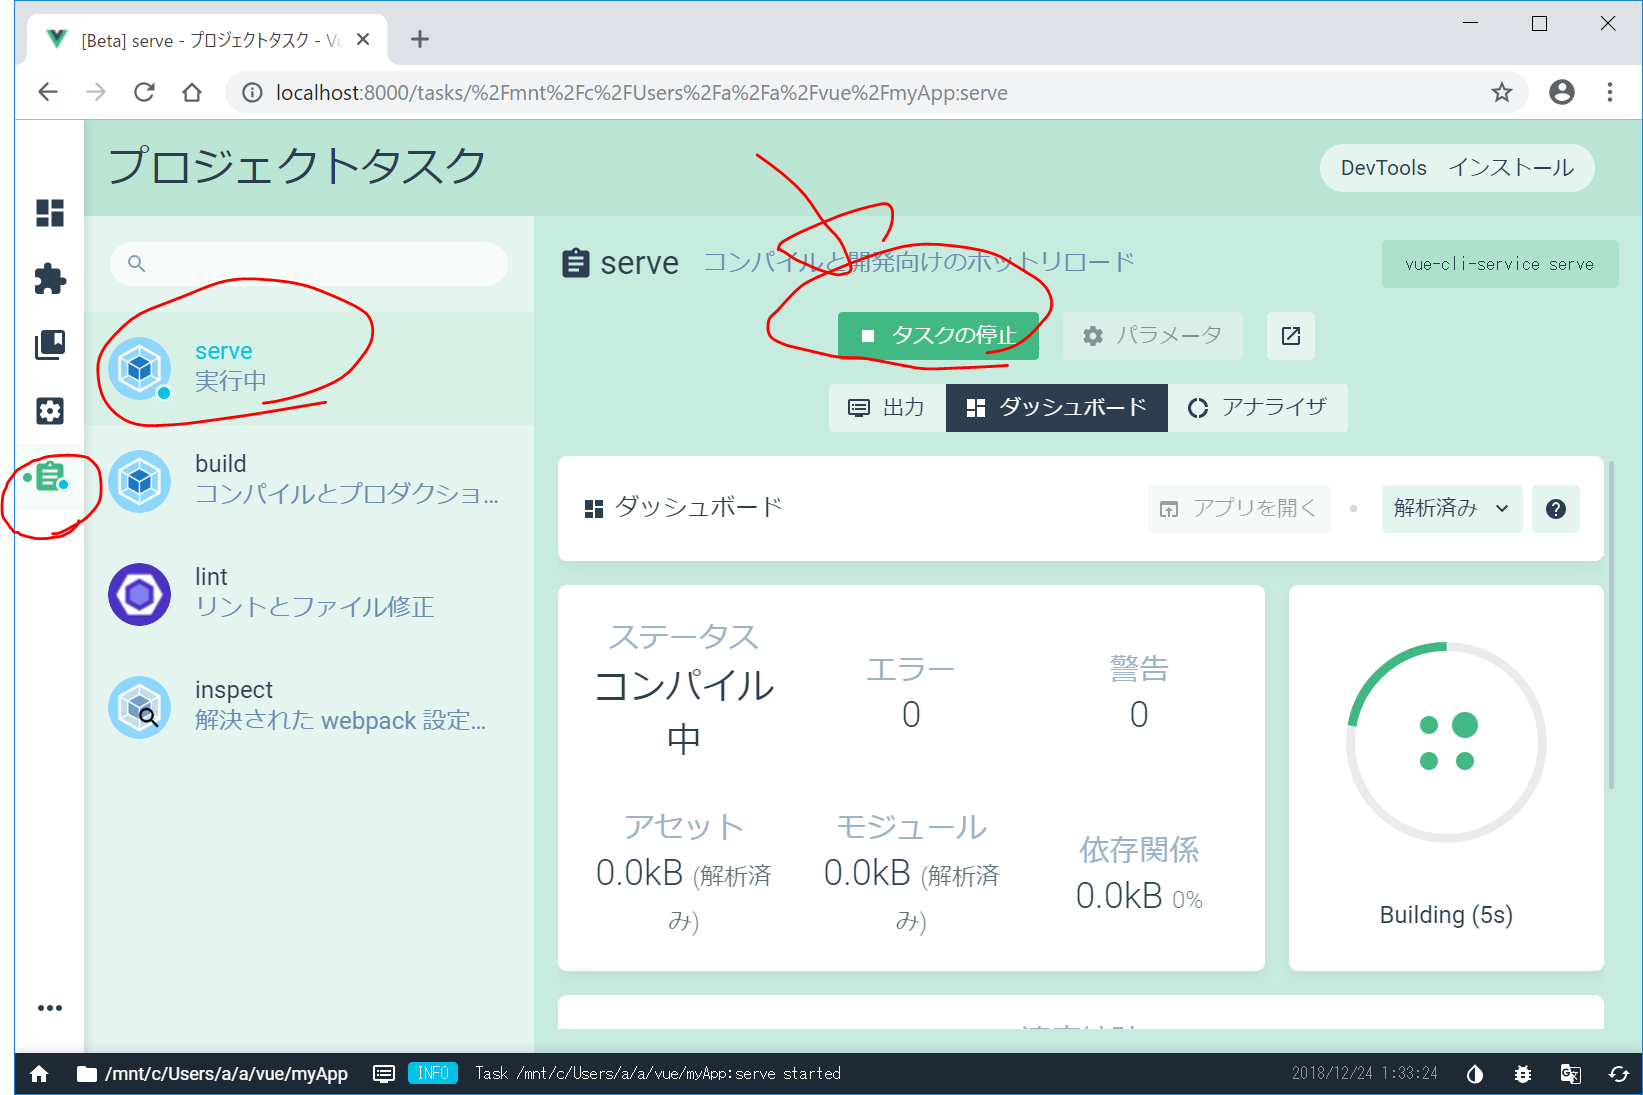The image size is (1643, 1095).
Task: Expand the more options ellipsis in sidebar
Action: pos(50,1008)
